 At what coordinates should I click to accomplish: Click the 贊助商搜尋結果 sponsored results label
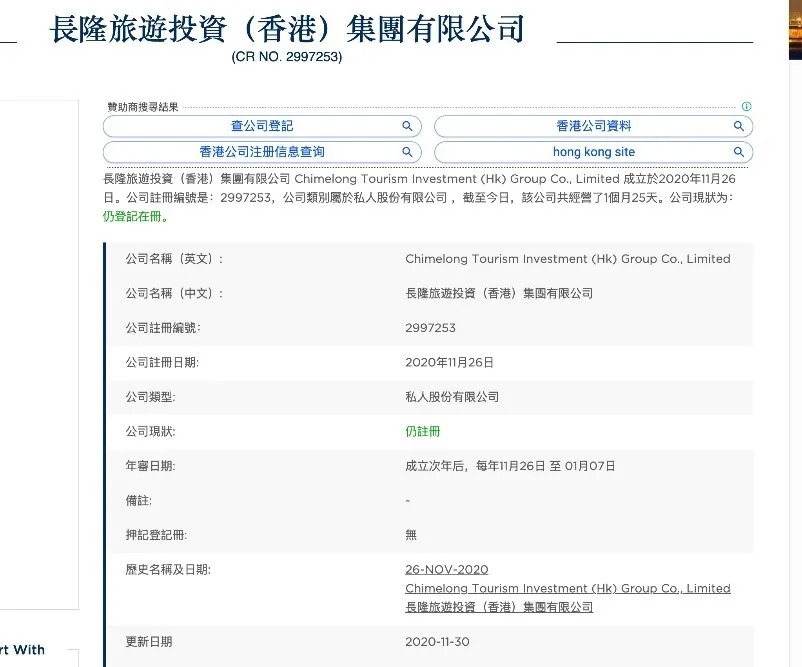point(143,107)
